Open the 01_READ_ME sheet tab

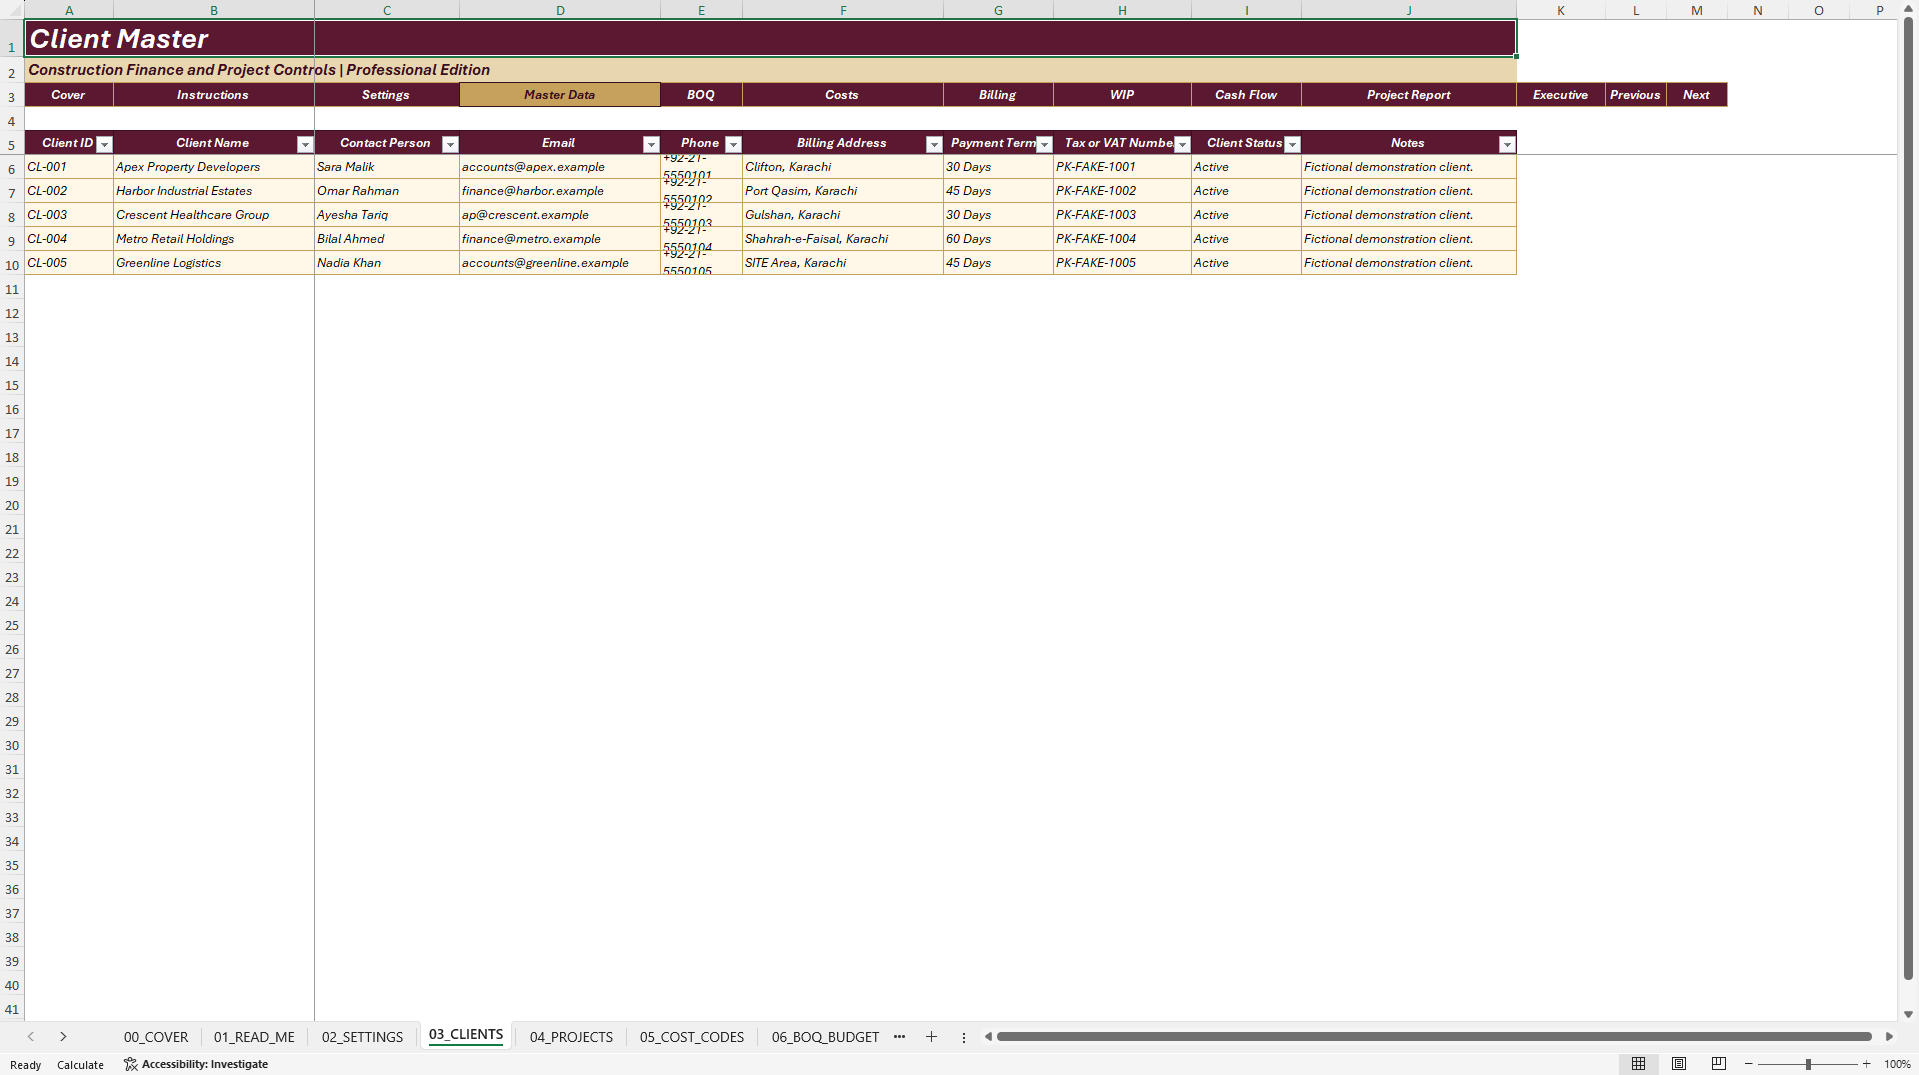click(254, 1037)
